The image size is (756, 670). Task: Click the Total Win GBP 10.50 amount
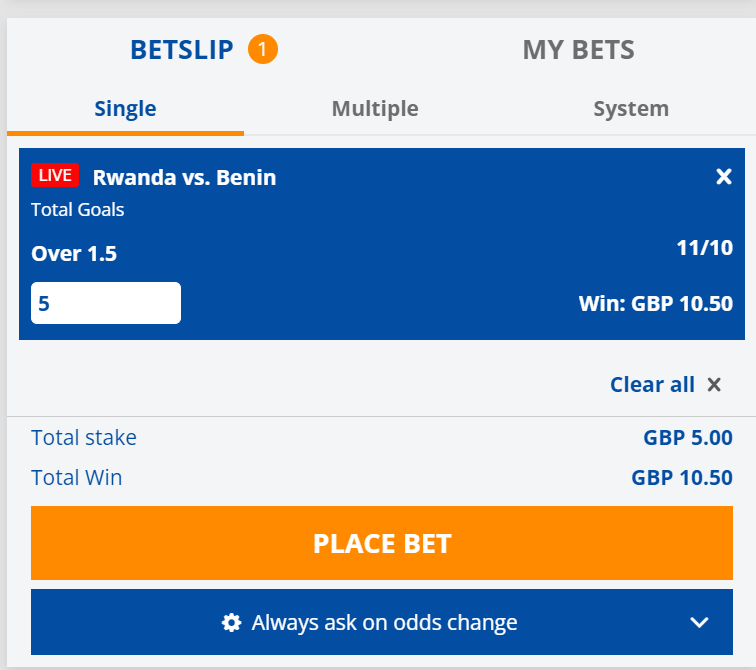[x=682, y=478]
